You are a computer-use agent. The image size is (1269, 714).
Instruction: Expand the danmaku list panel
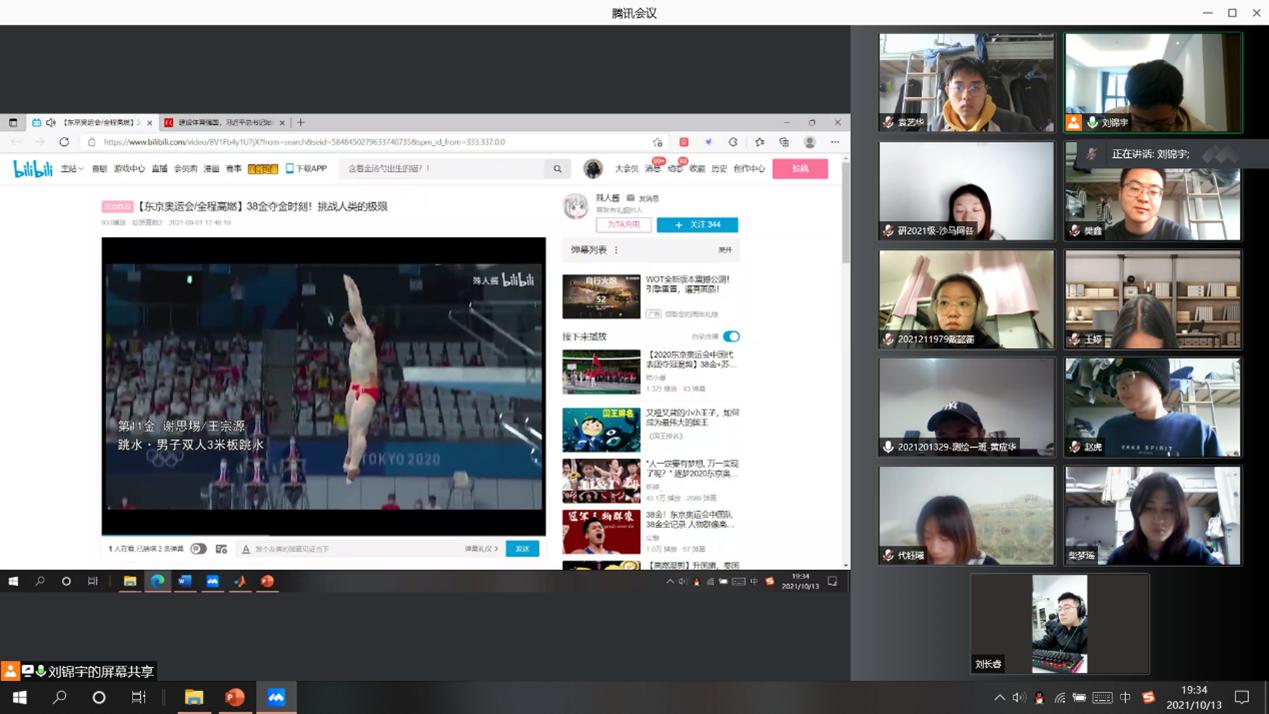pyautogui.click(x=725, y=250)
